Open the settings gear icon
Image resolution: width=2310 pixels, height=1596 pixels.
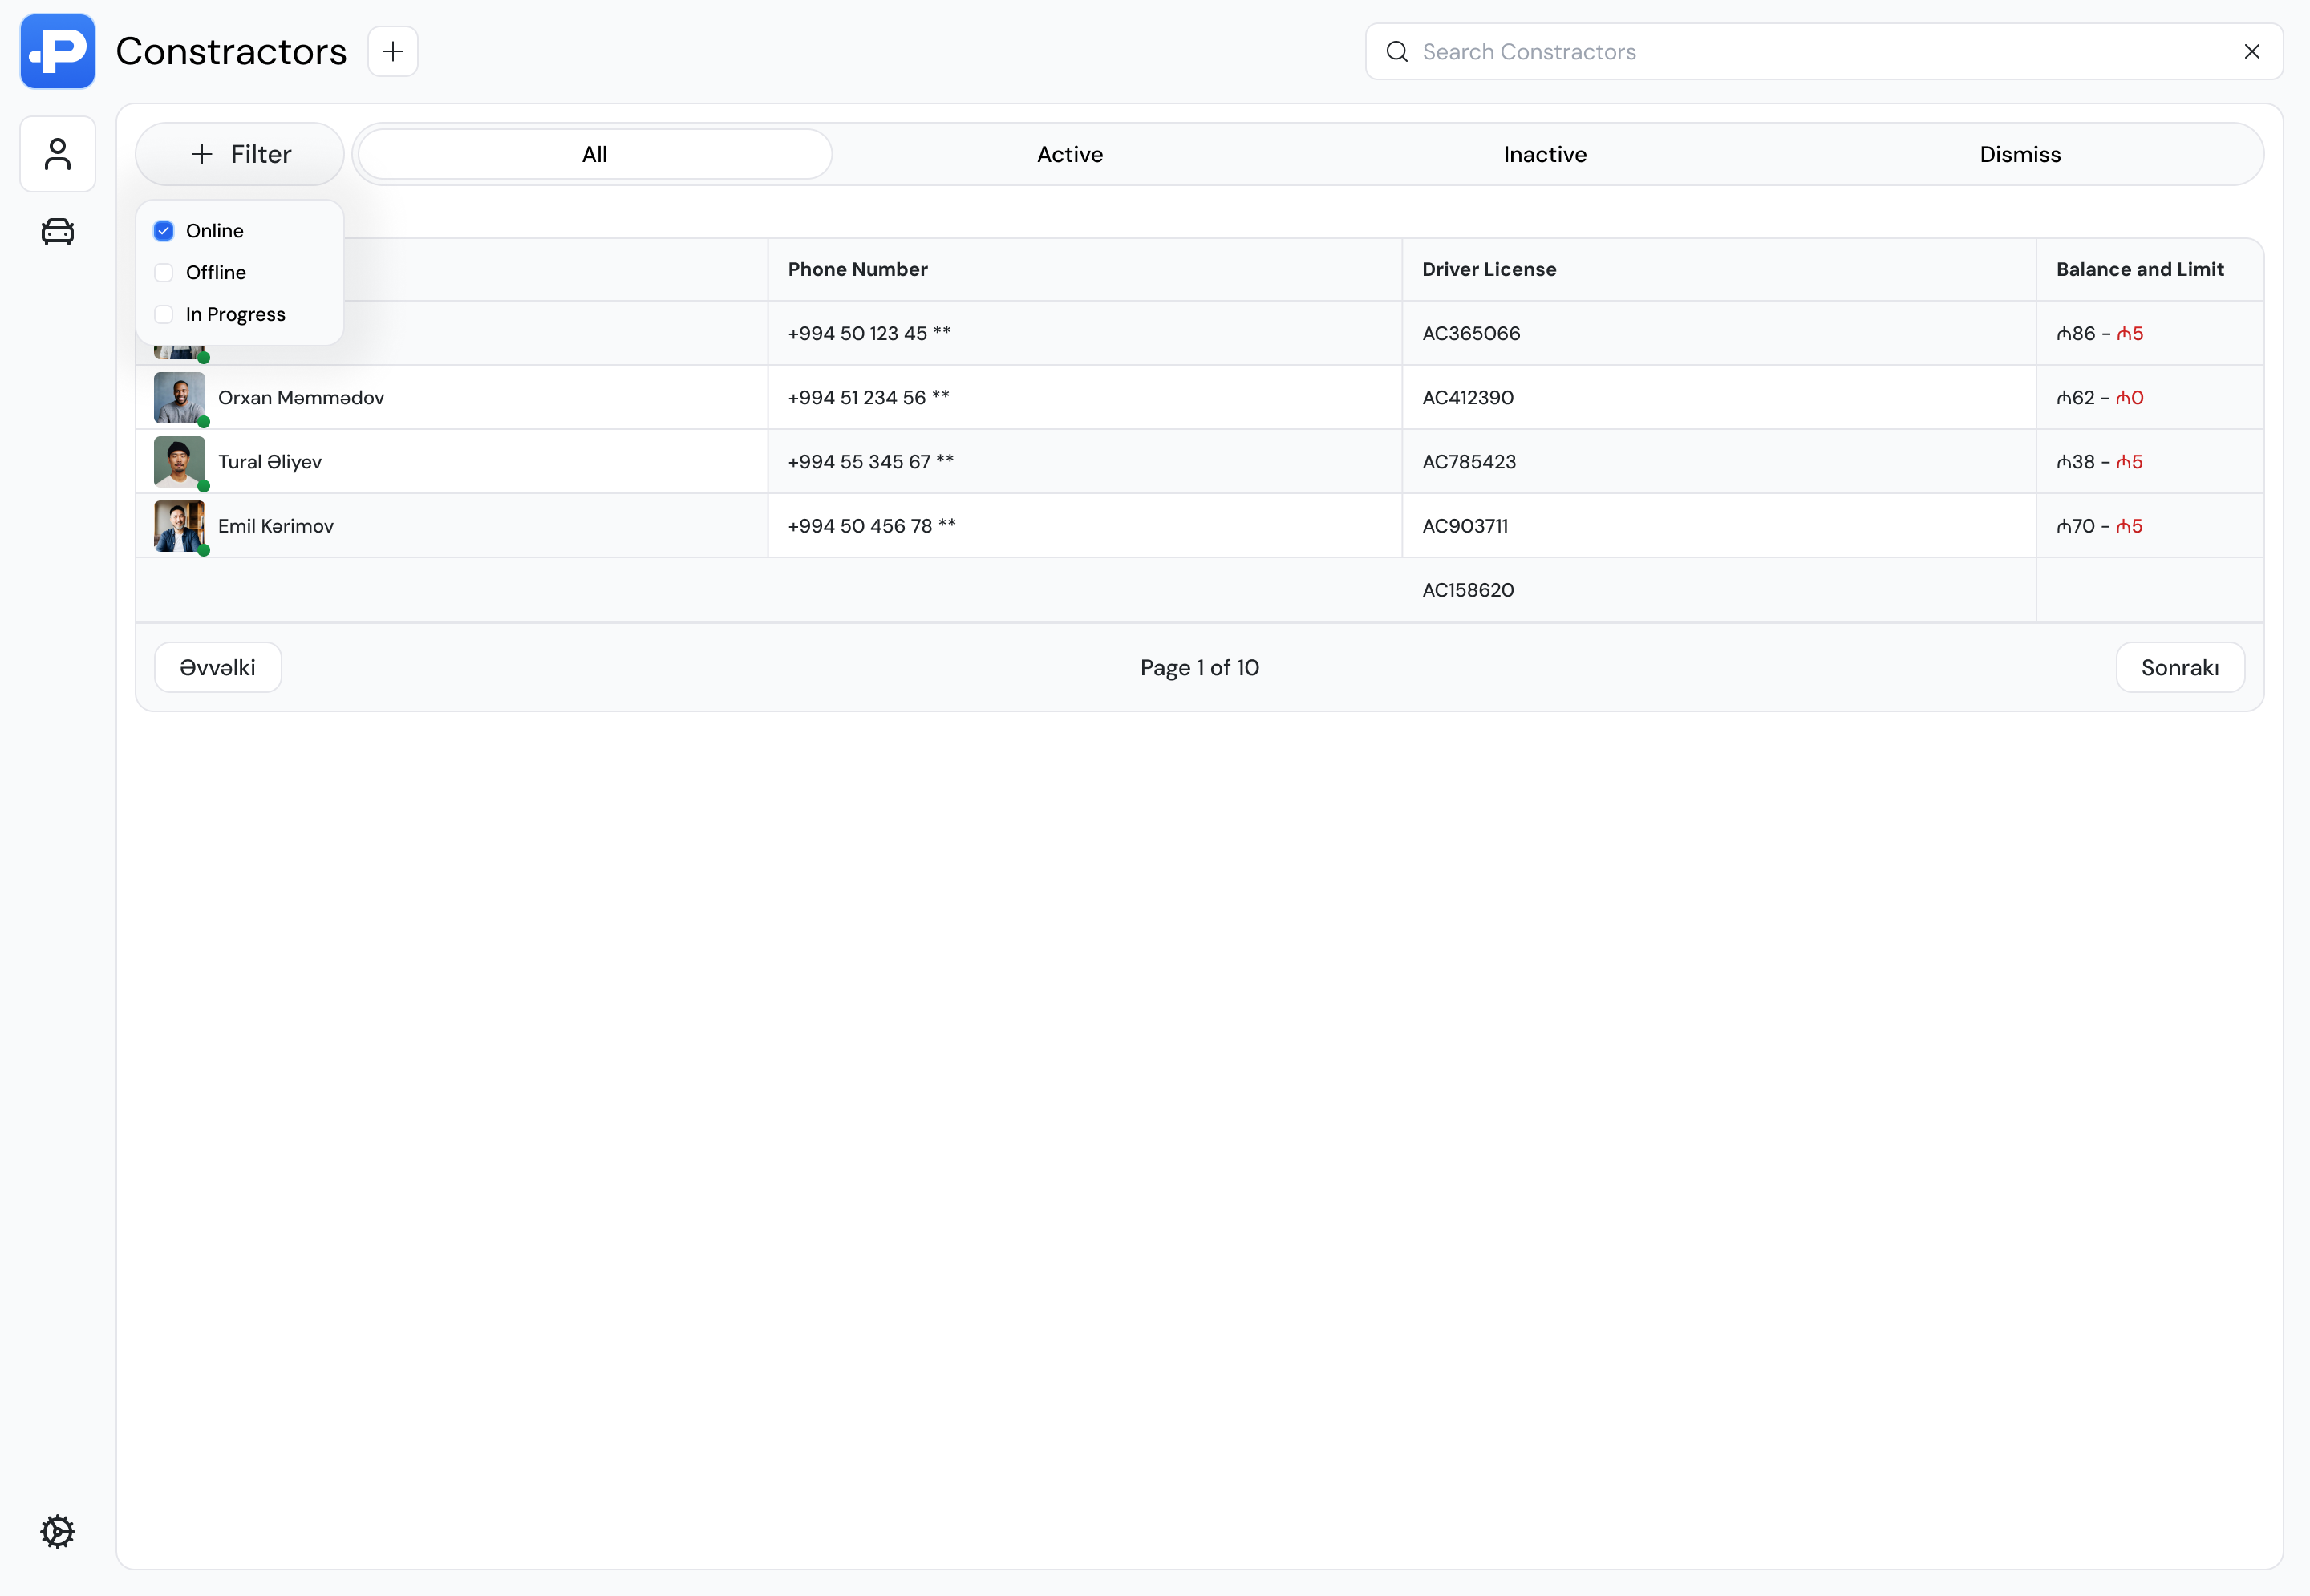pyautogui.click(x=57, y=1531)
